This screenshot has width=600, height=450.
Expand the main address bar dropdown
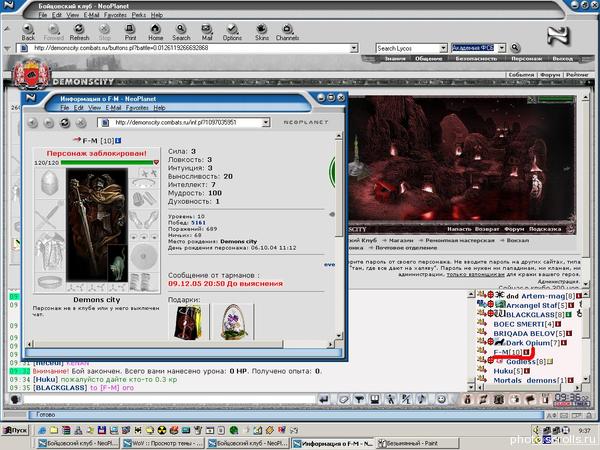click(x=354, y=48)
